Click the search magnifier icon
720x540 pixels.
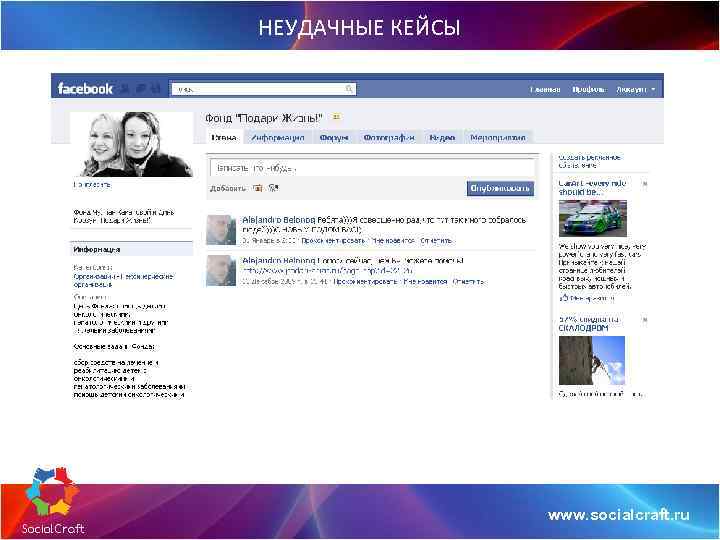pos(349,89)
